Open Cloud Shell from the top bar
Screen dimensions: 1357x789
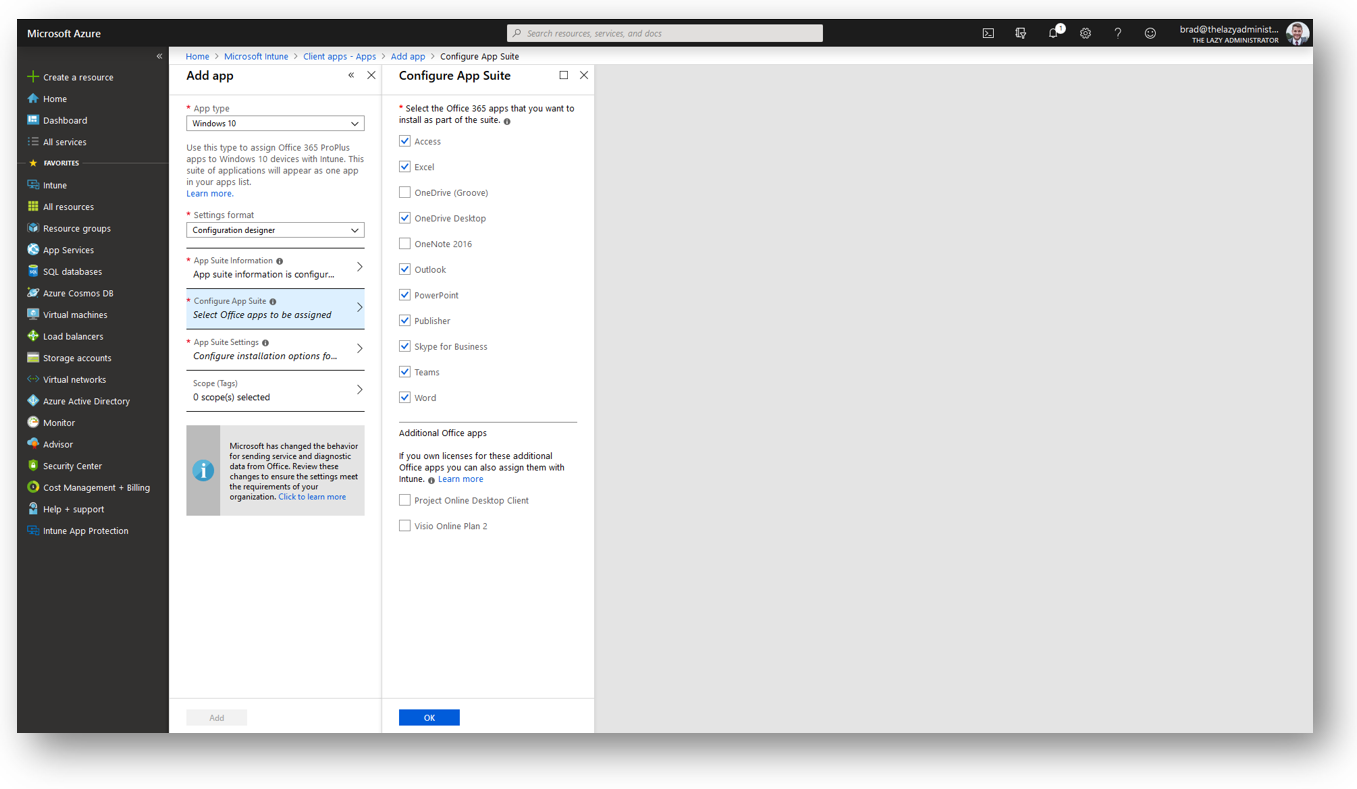(x=988, y=33)
